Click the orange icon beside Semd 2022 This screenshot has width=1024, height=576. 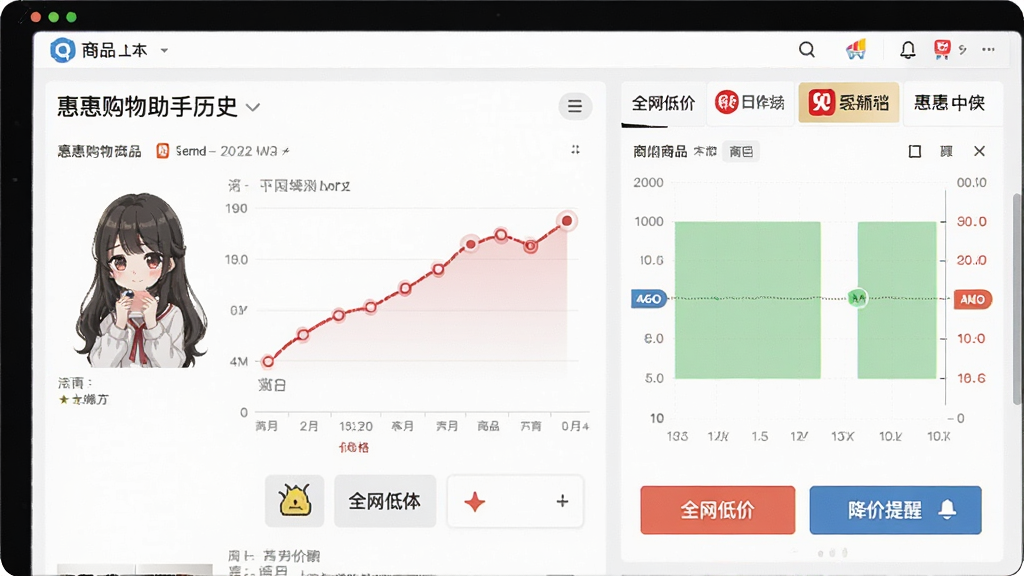163,151
